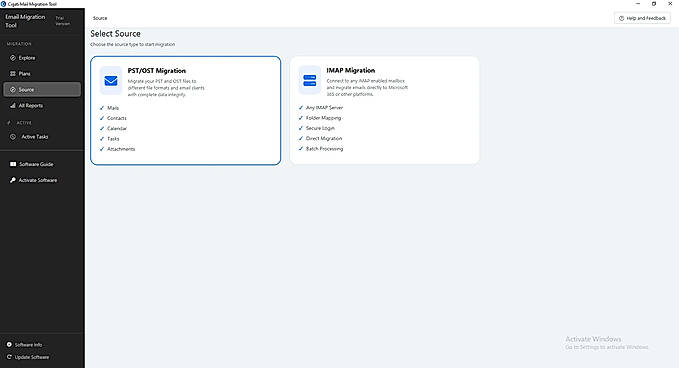Click the Update Software refresh icon

click(x=9, y=357)
